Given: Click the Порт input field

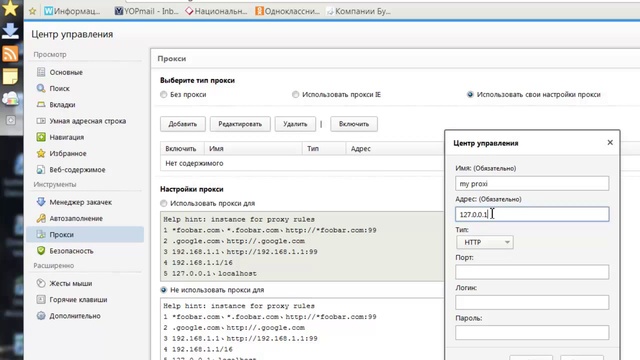Looking at the screenshot, I should [x=532, y=272].
